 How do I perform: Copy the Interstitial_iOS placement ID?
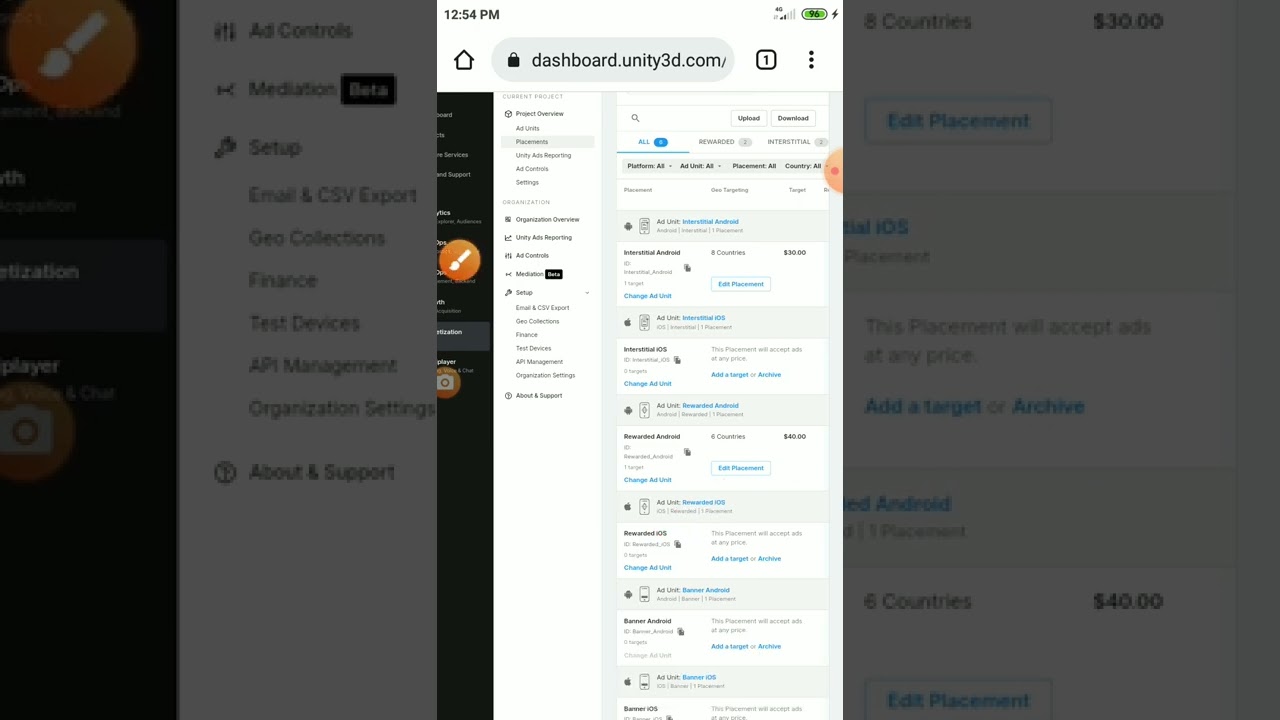point(677,360)
